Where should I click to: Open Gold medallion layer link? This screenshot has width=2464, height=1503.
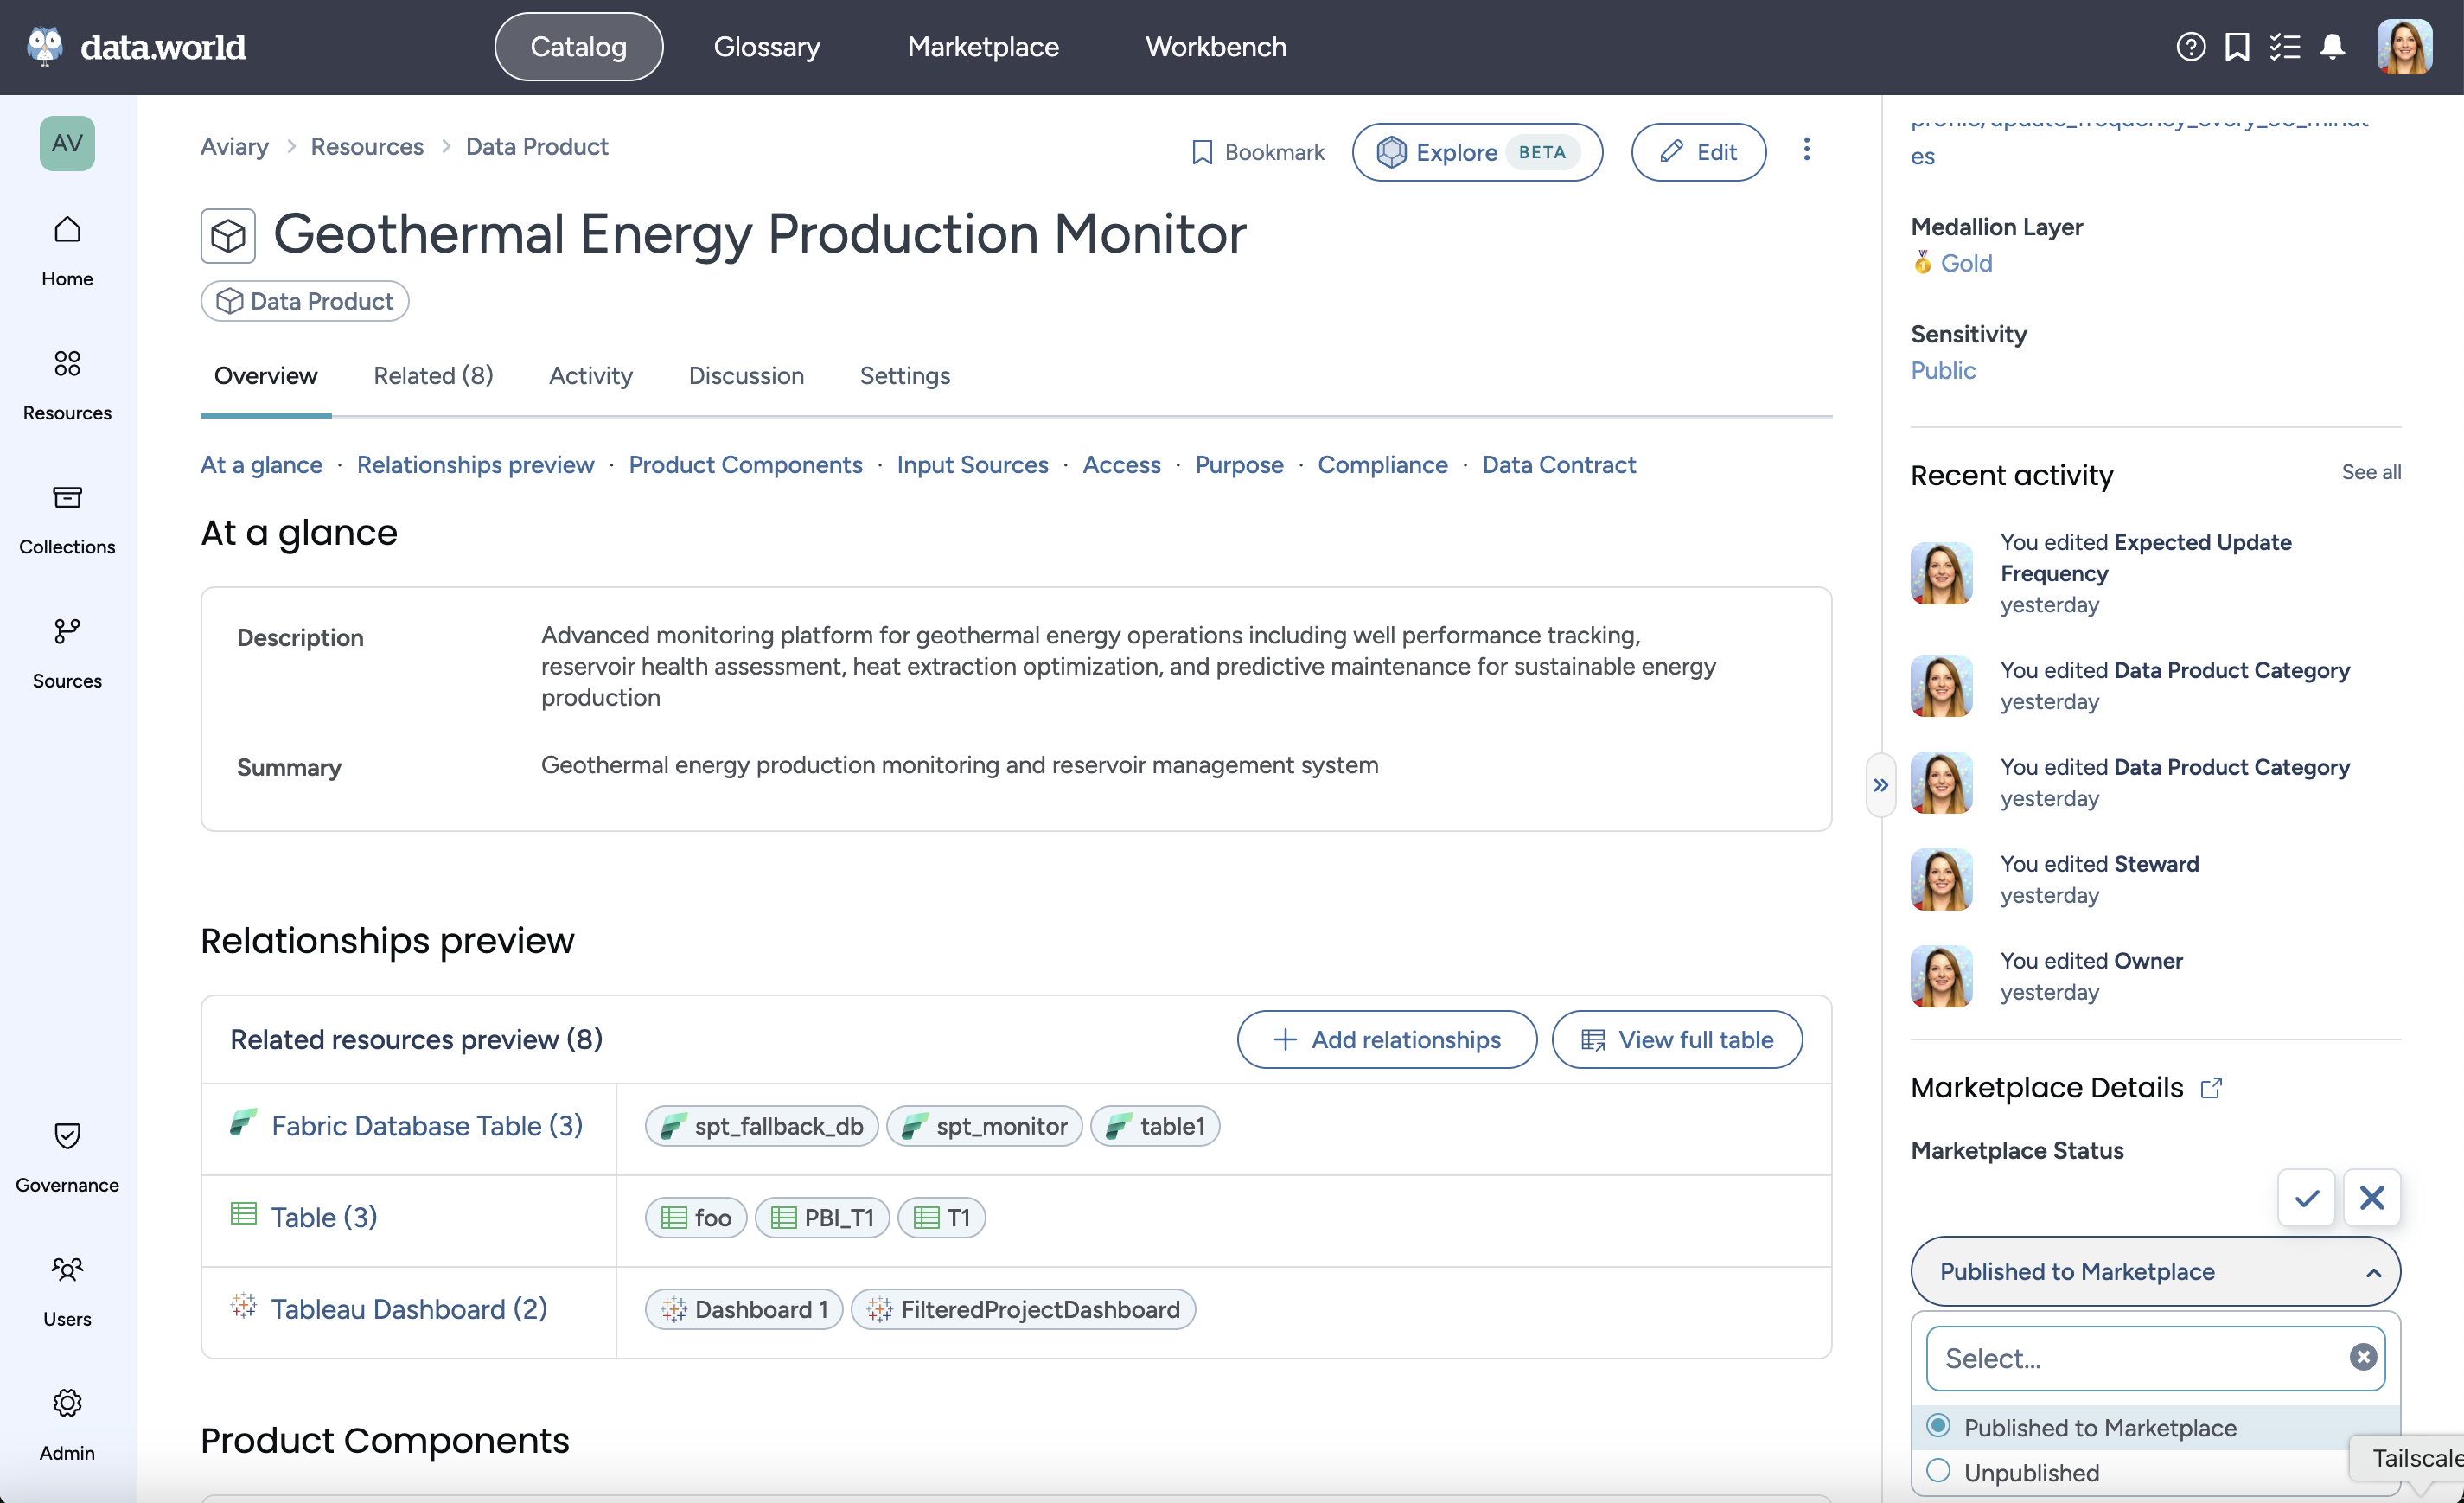point(1965,262)
